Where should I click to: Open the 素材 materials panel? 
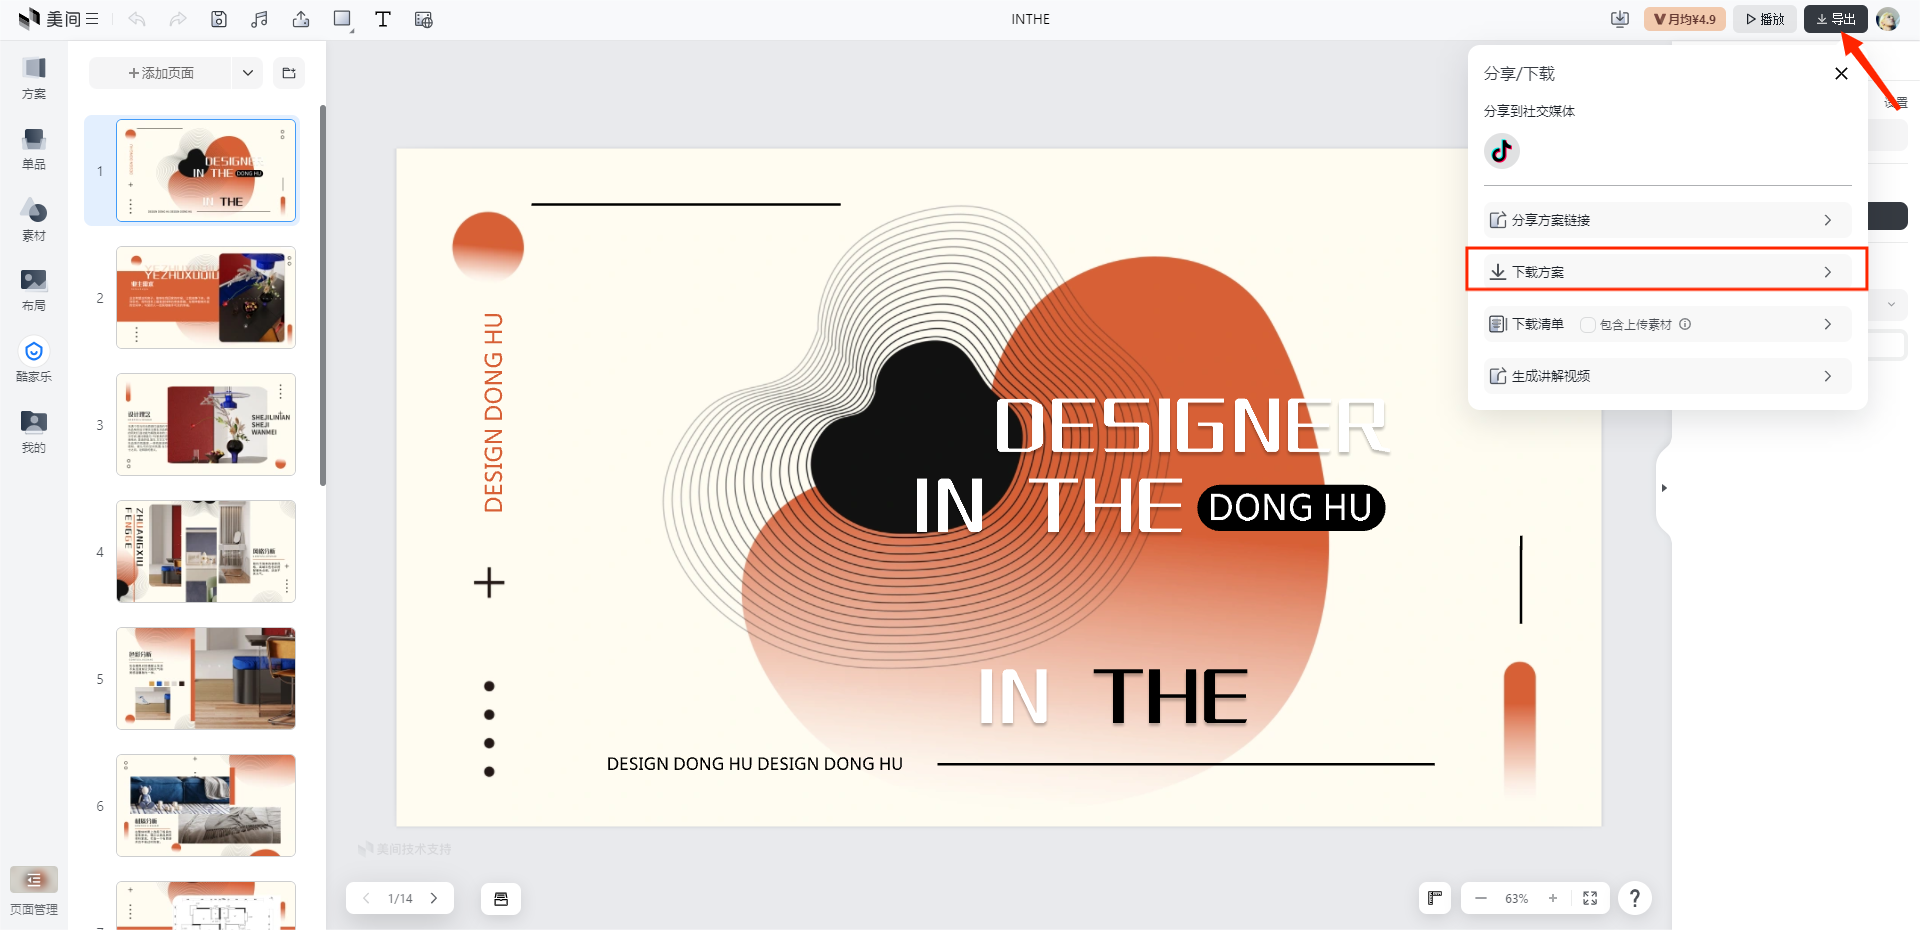click(34, 219)
